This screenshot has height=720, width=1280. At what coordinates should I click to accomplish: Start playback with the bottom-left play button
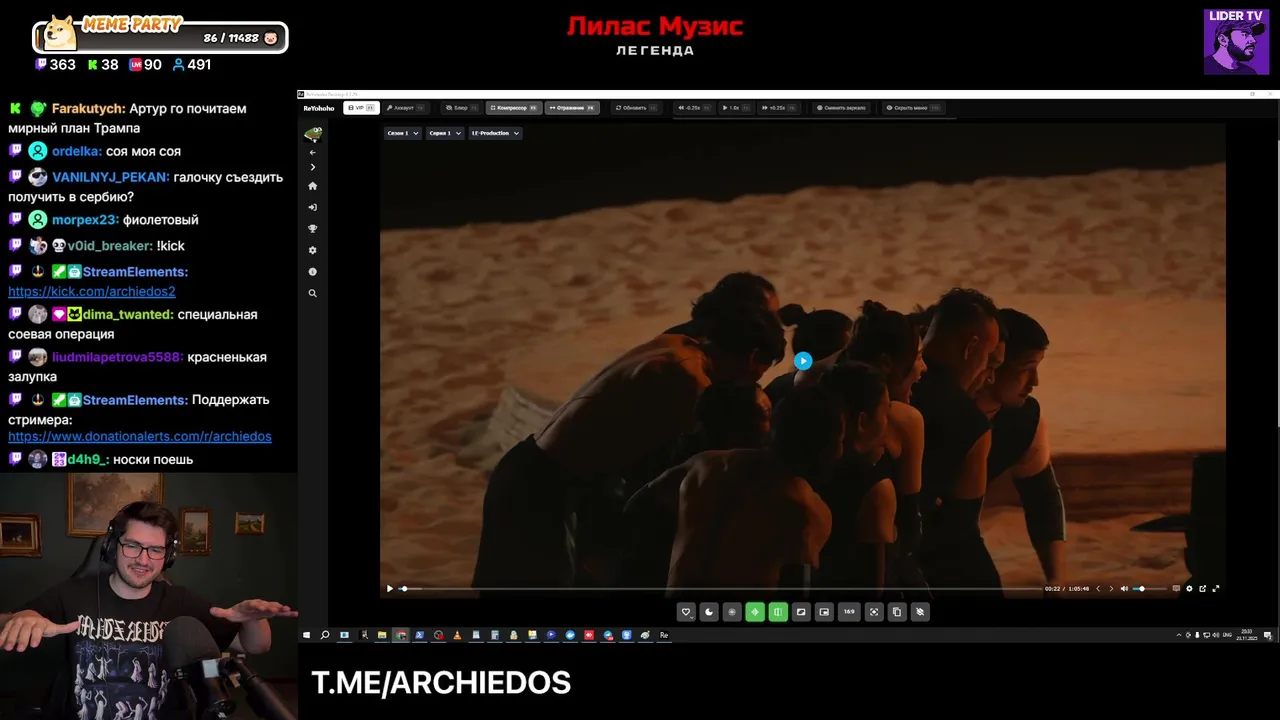click(x=390, y=589)
